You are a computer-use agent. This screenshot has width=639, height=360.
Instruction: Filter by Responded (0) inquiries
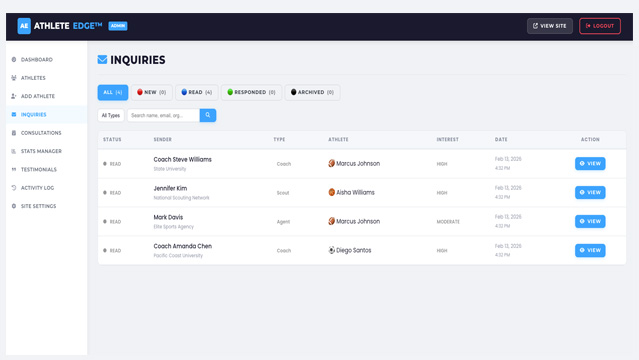pos(251,93)
